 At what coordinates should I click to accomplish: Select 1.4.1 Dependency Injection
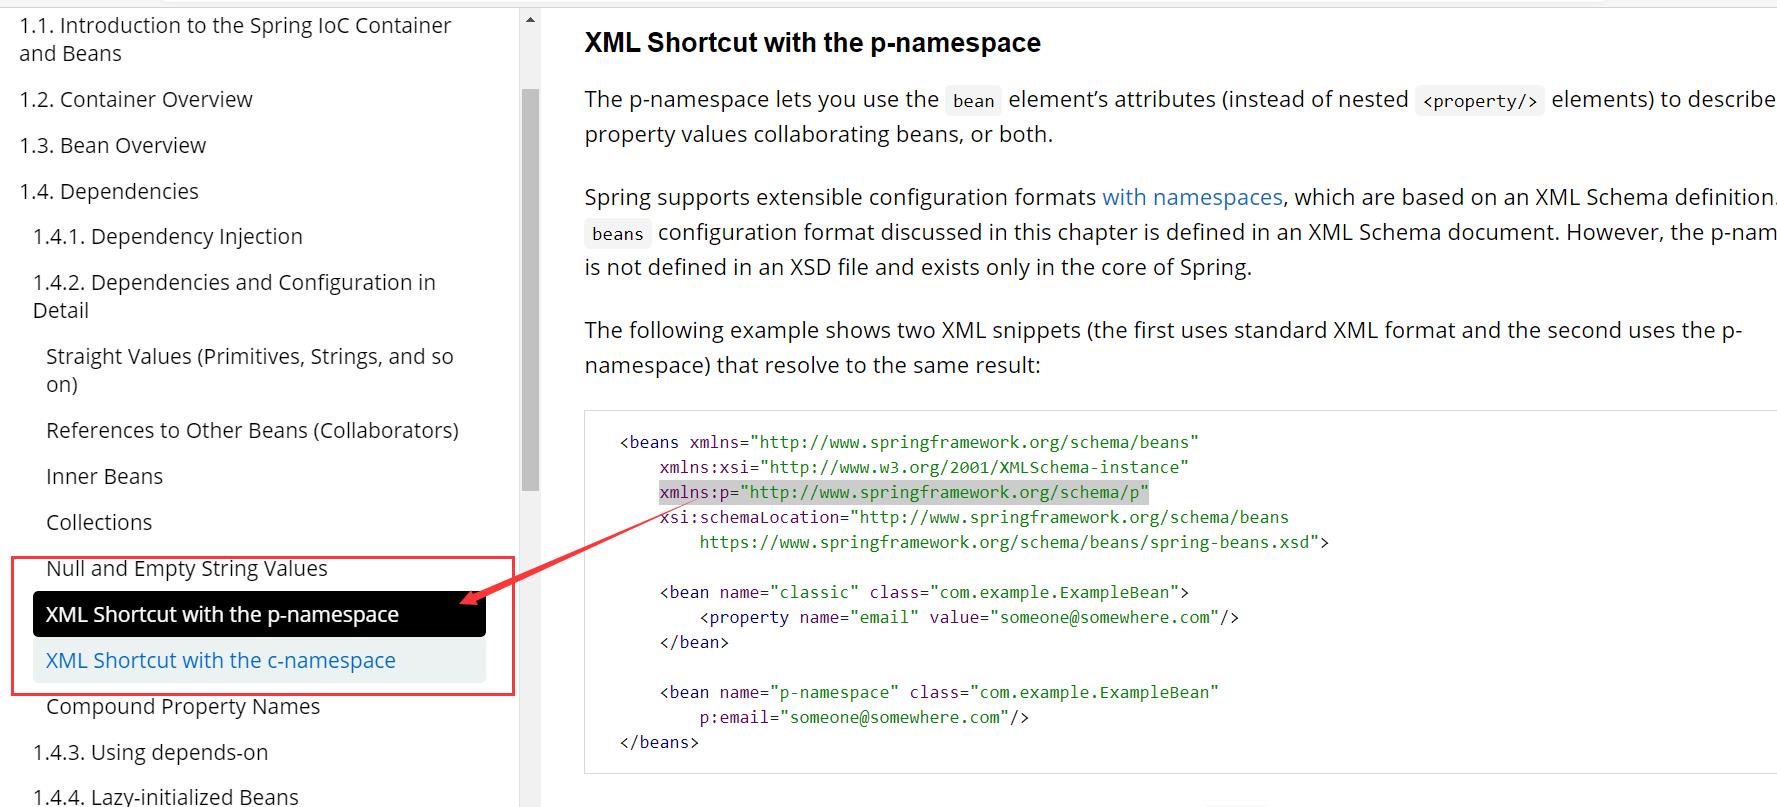pyautogui.click(x=168, y=236)
